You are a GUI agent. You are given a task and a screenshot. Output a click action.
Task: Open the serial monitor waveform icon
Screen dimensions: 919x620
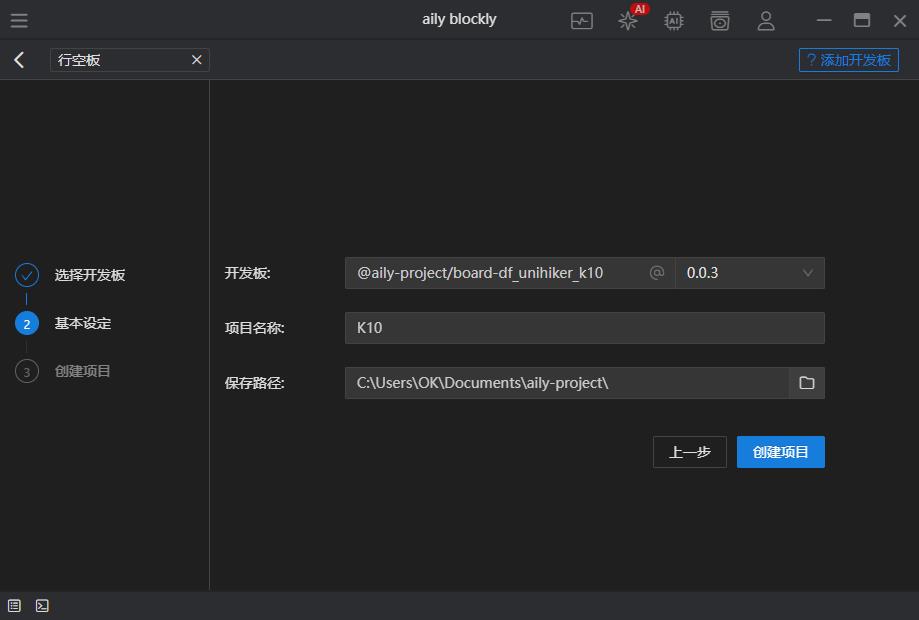pos(581,21)
